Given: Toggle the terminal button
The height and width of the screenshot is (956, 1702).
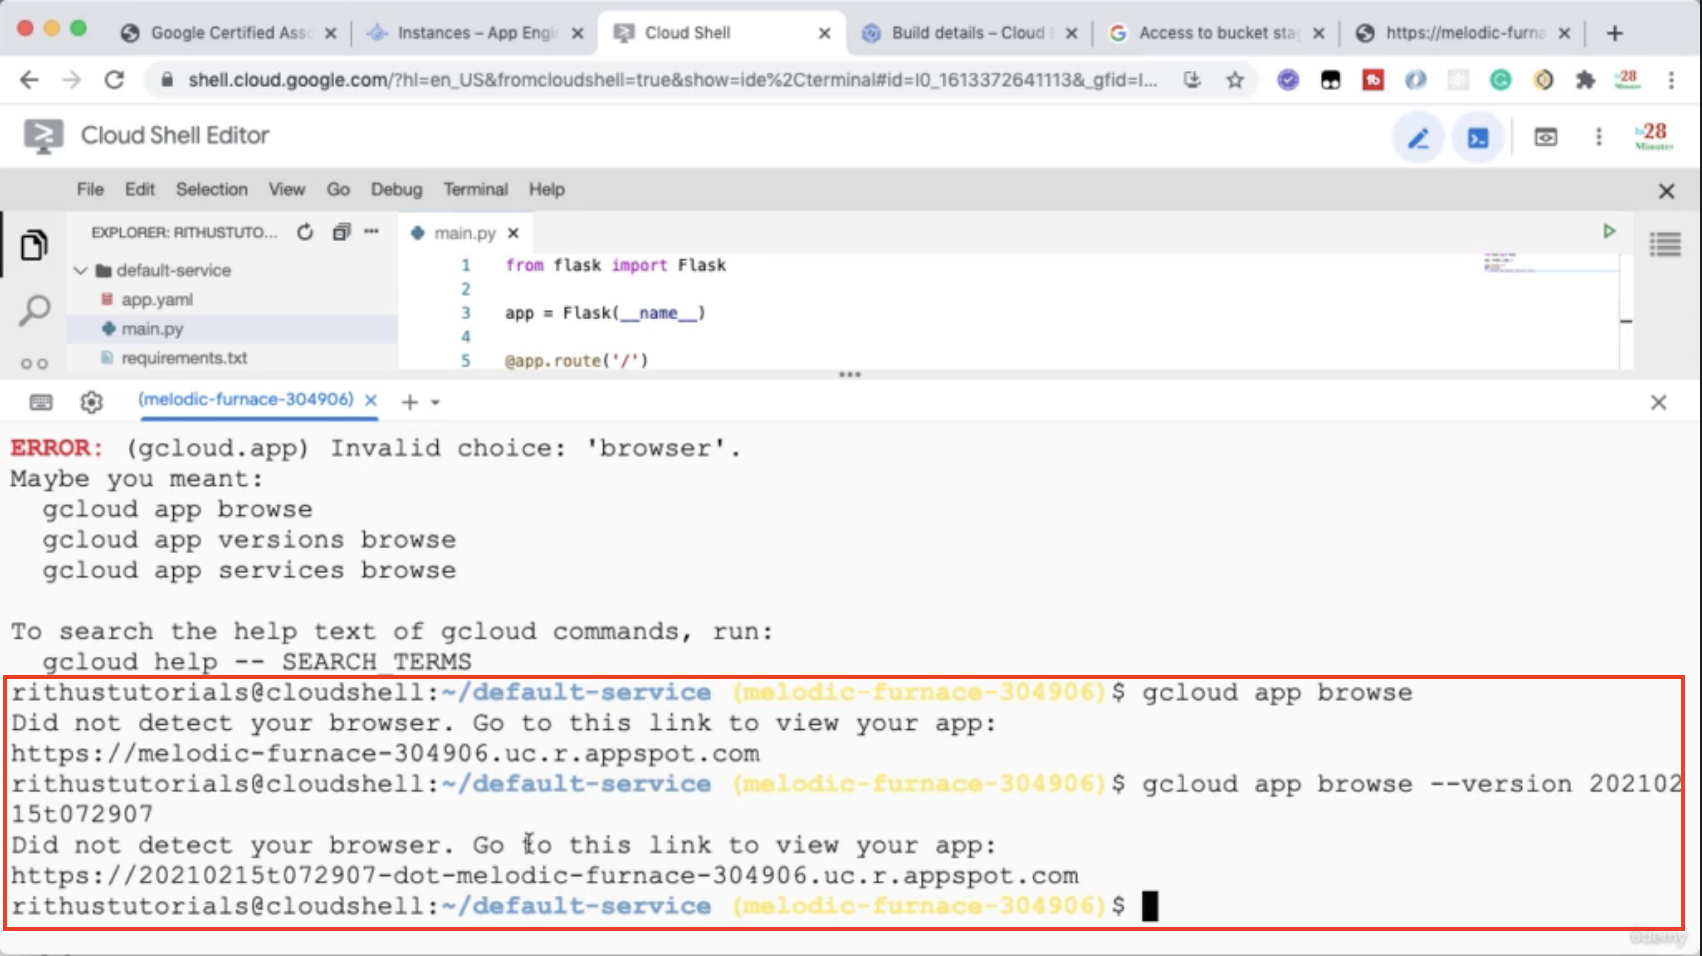Looking at the screenshot, I should tap(1478, 138).
